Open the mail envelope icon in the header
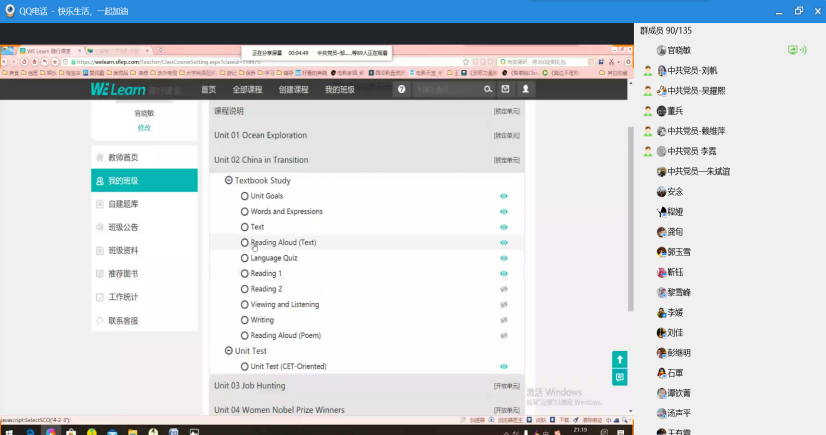Viewport: 826px width, 435px height. coord(506,89)
